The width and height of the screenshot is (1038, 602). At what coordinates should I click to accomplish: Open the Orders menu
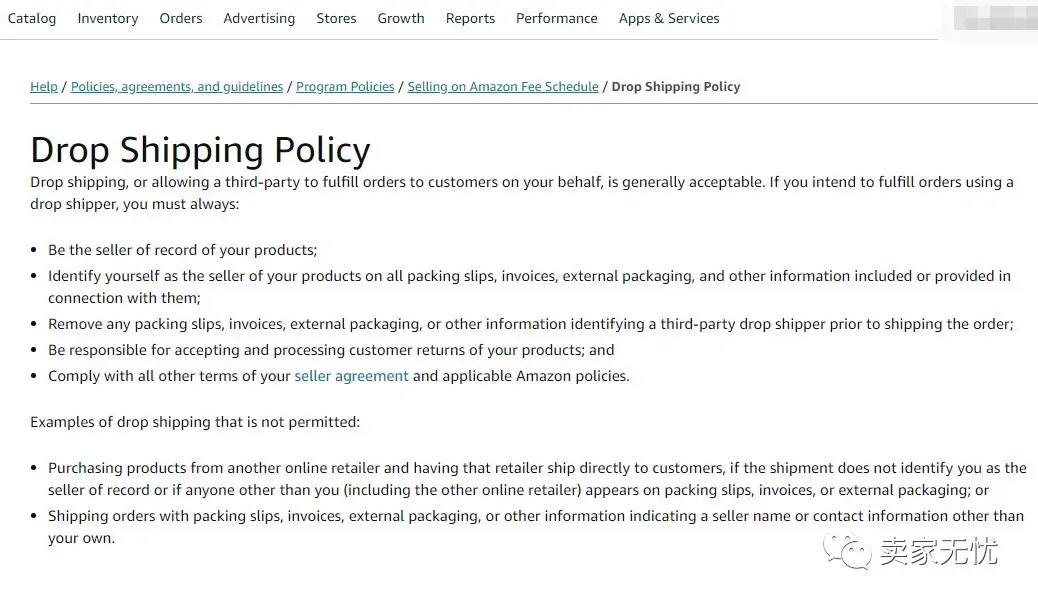coord(181,19)
